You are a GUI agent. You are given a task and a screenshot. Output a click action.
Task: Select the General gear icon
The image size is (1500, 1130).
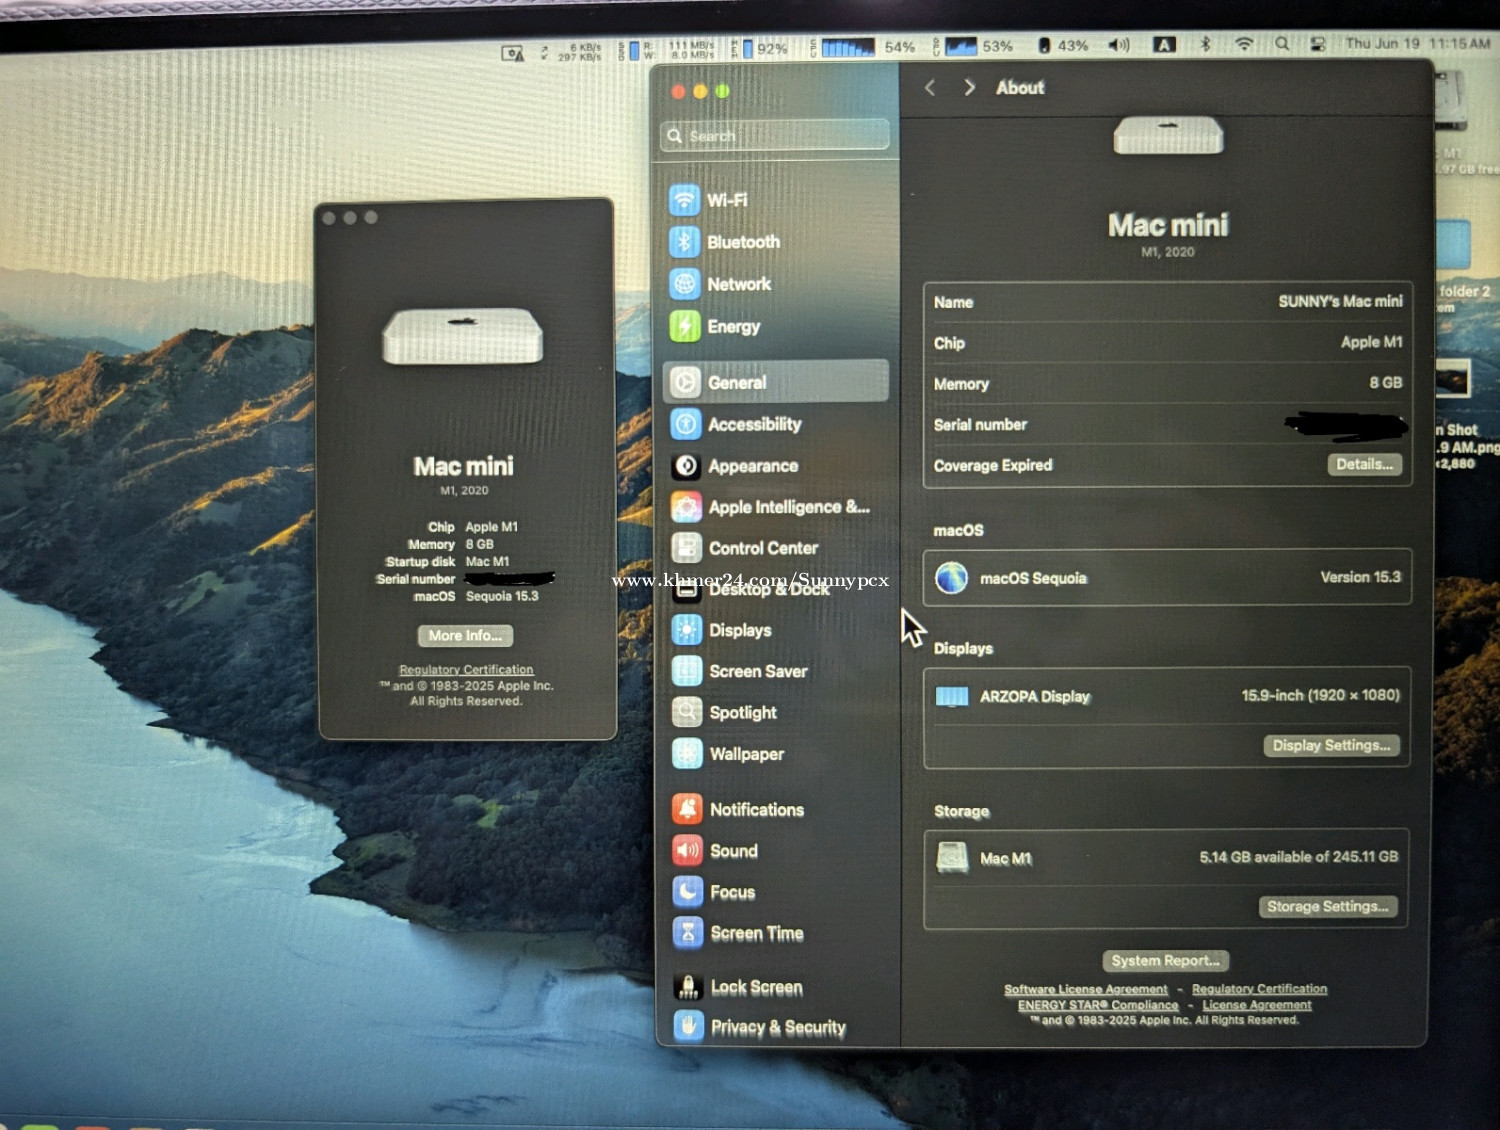click(685, 382)
